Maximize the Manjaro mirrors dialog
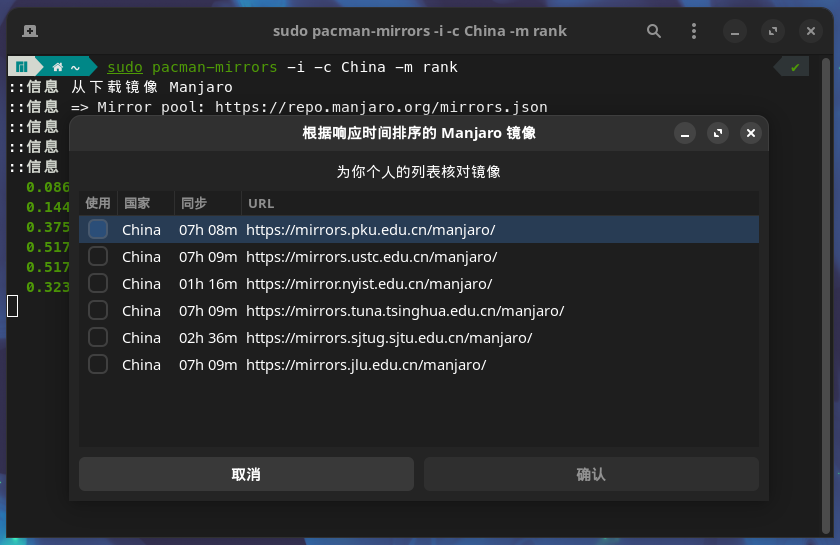 tap(718, 133)
